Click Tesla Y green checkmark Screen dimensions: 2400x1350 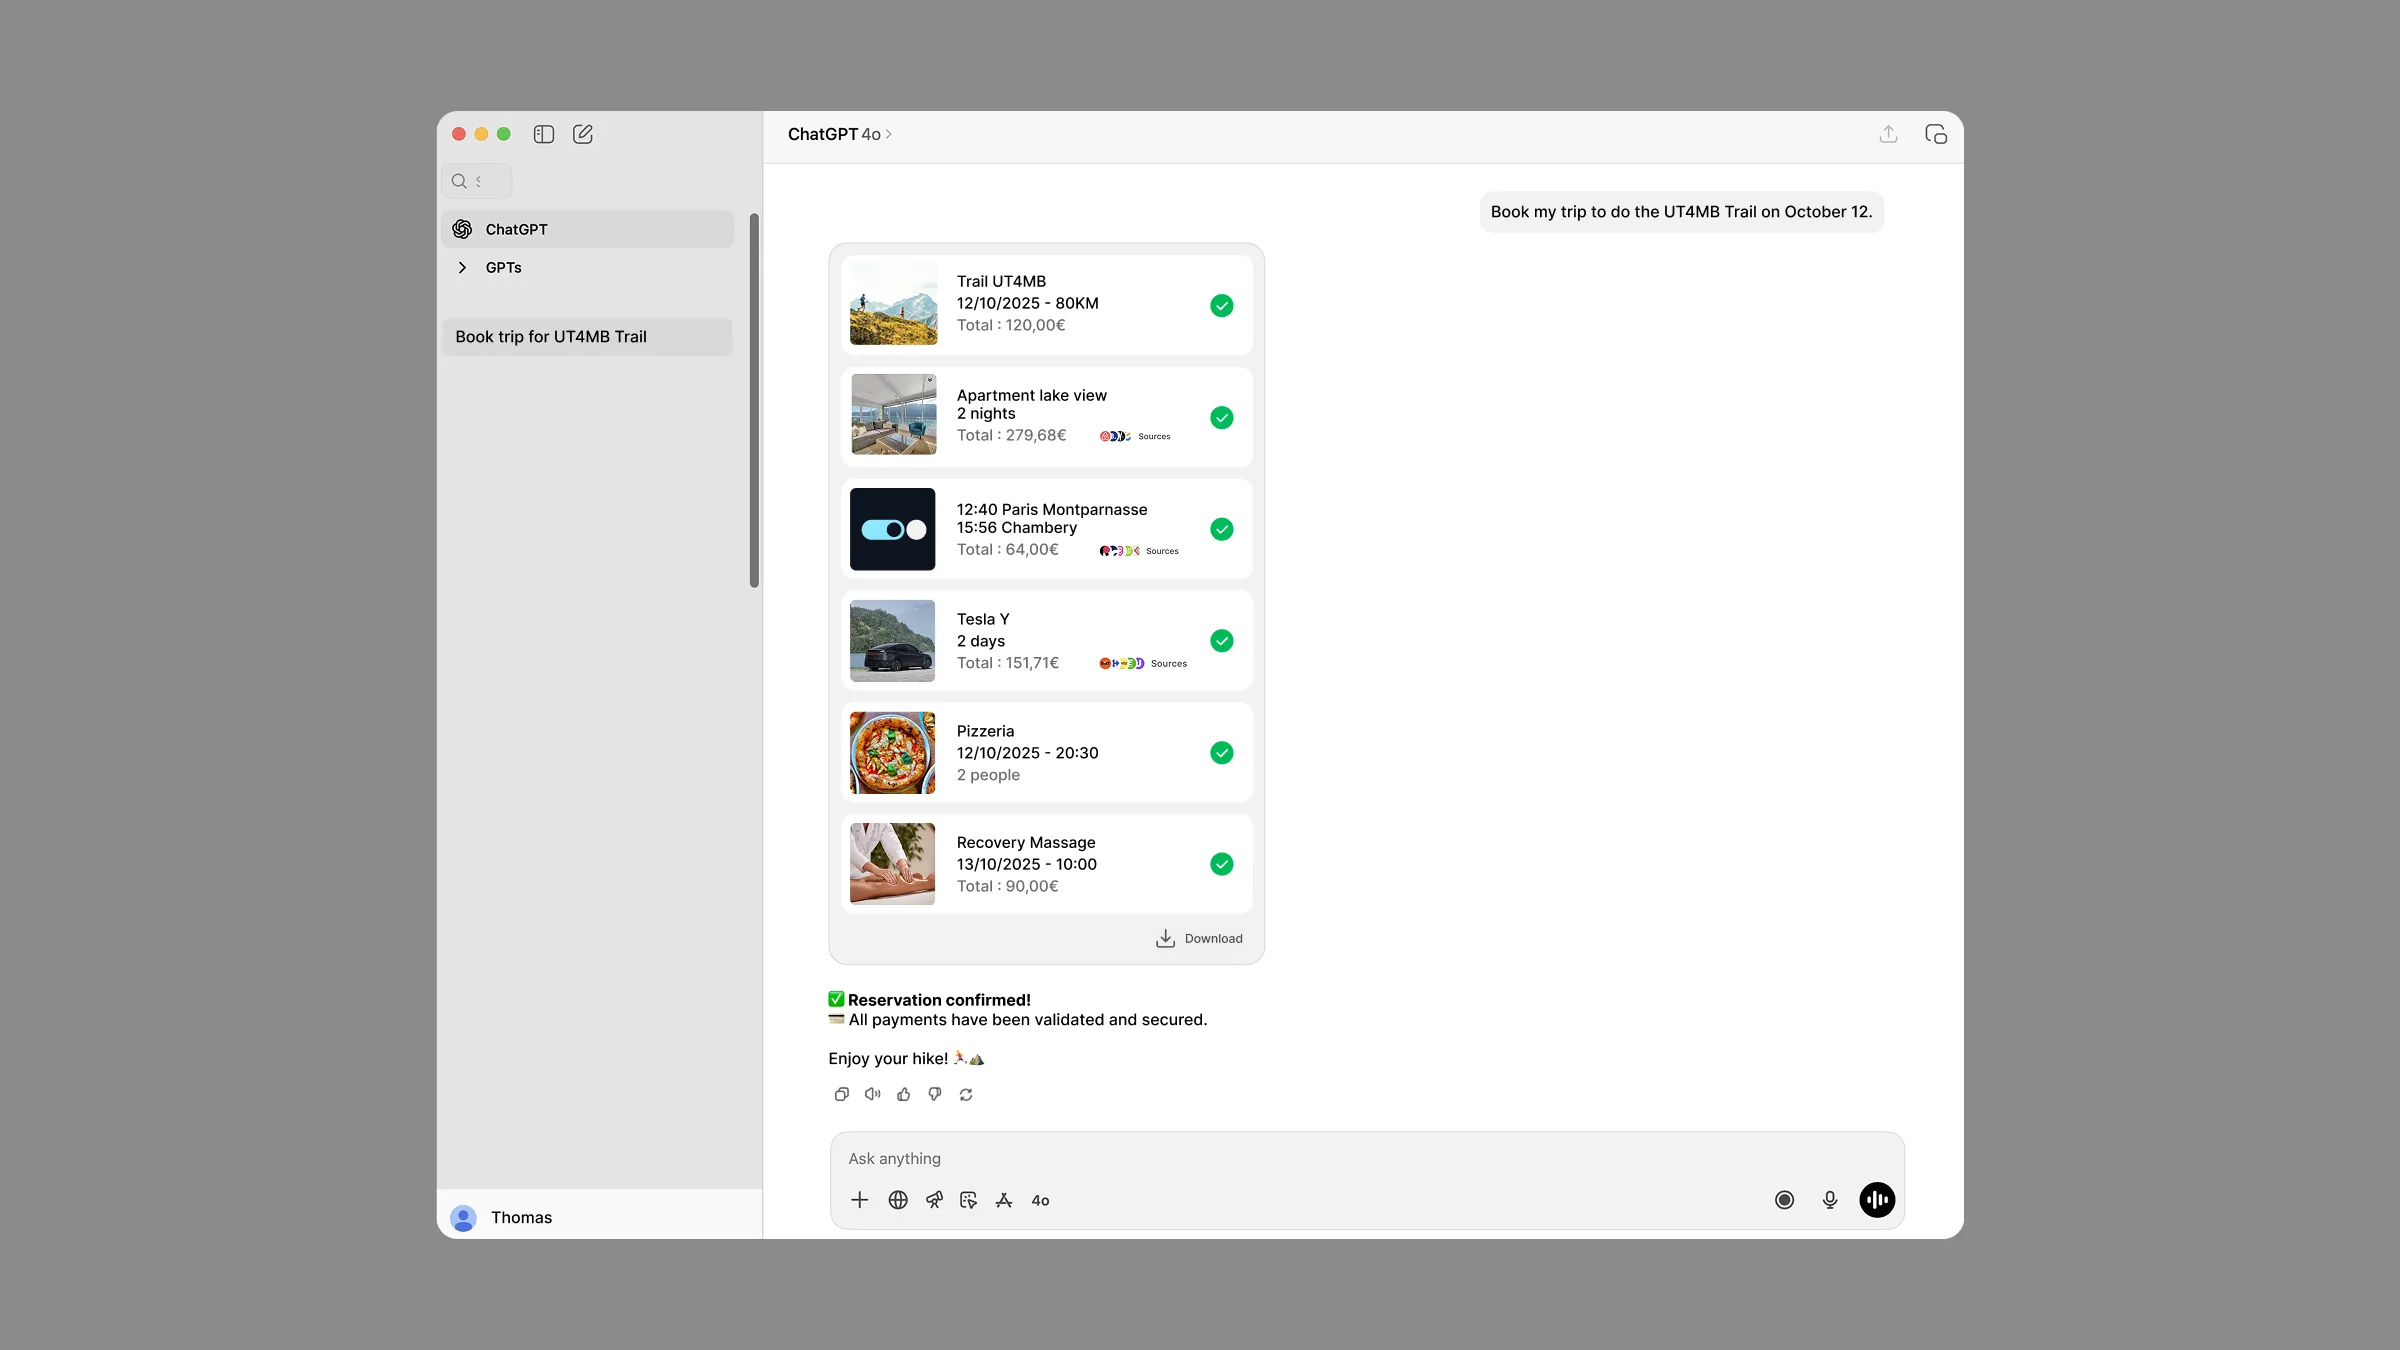click(x=1222, y=641)
